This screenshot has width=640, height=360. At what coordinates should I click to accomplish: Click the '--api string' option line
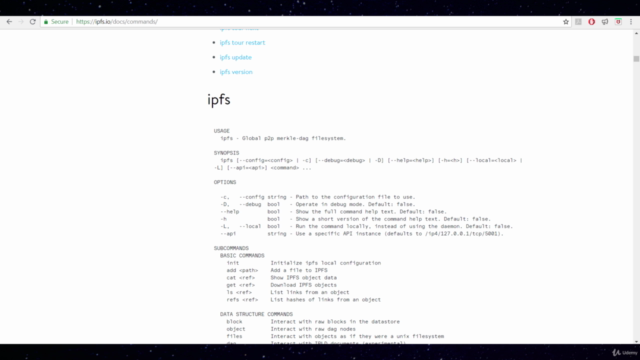(x=362, y=233)
